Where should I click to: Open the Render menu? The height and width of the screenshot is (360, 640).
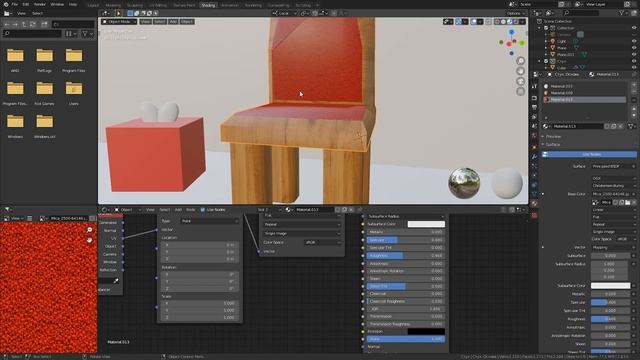40,4
